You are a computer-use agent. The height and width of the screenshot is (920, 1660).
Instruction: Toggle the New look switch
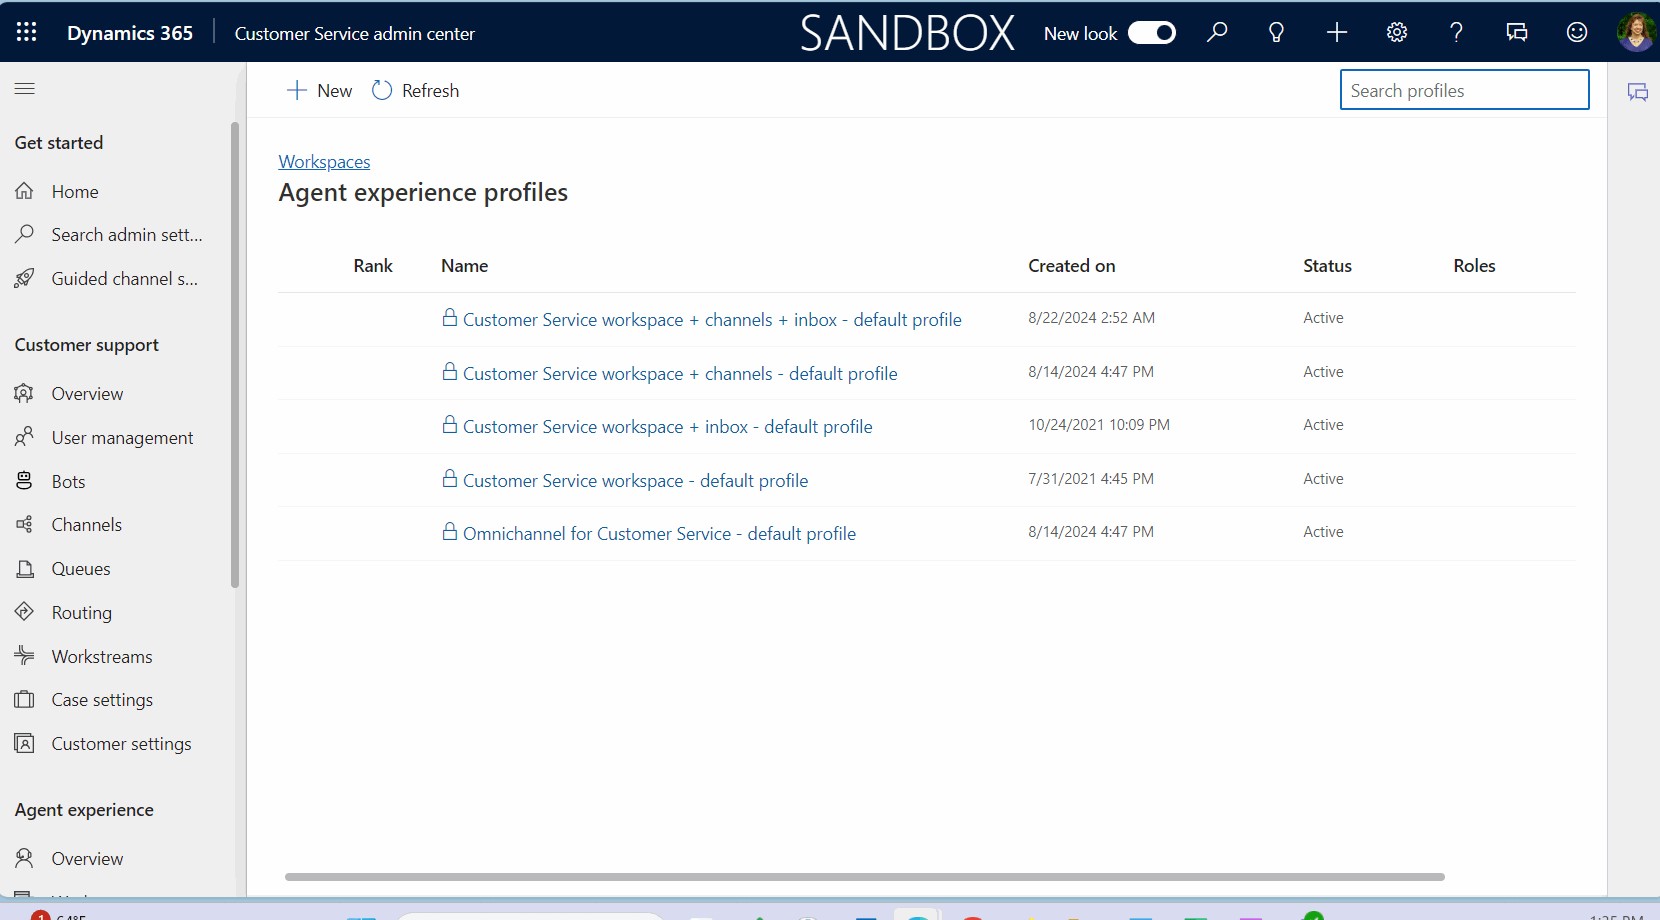pyautogui.click(x=1151, y=33)
